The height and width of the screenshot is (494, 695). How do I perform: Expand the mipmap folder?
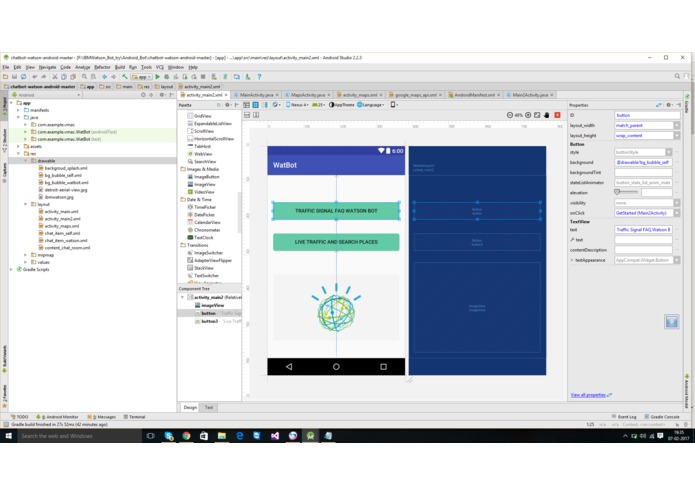(26, 255)
